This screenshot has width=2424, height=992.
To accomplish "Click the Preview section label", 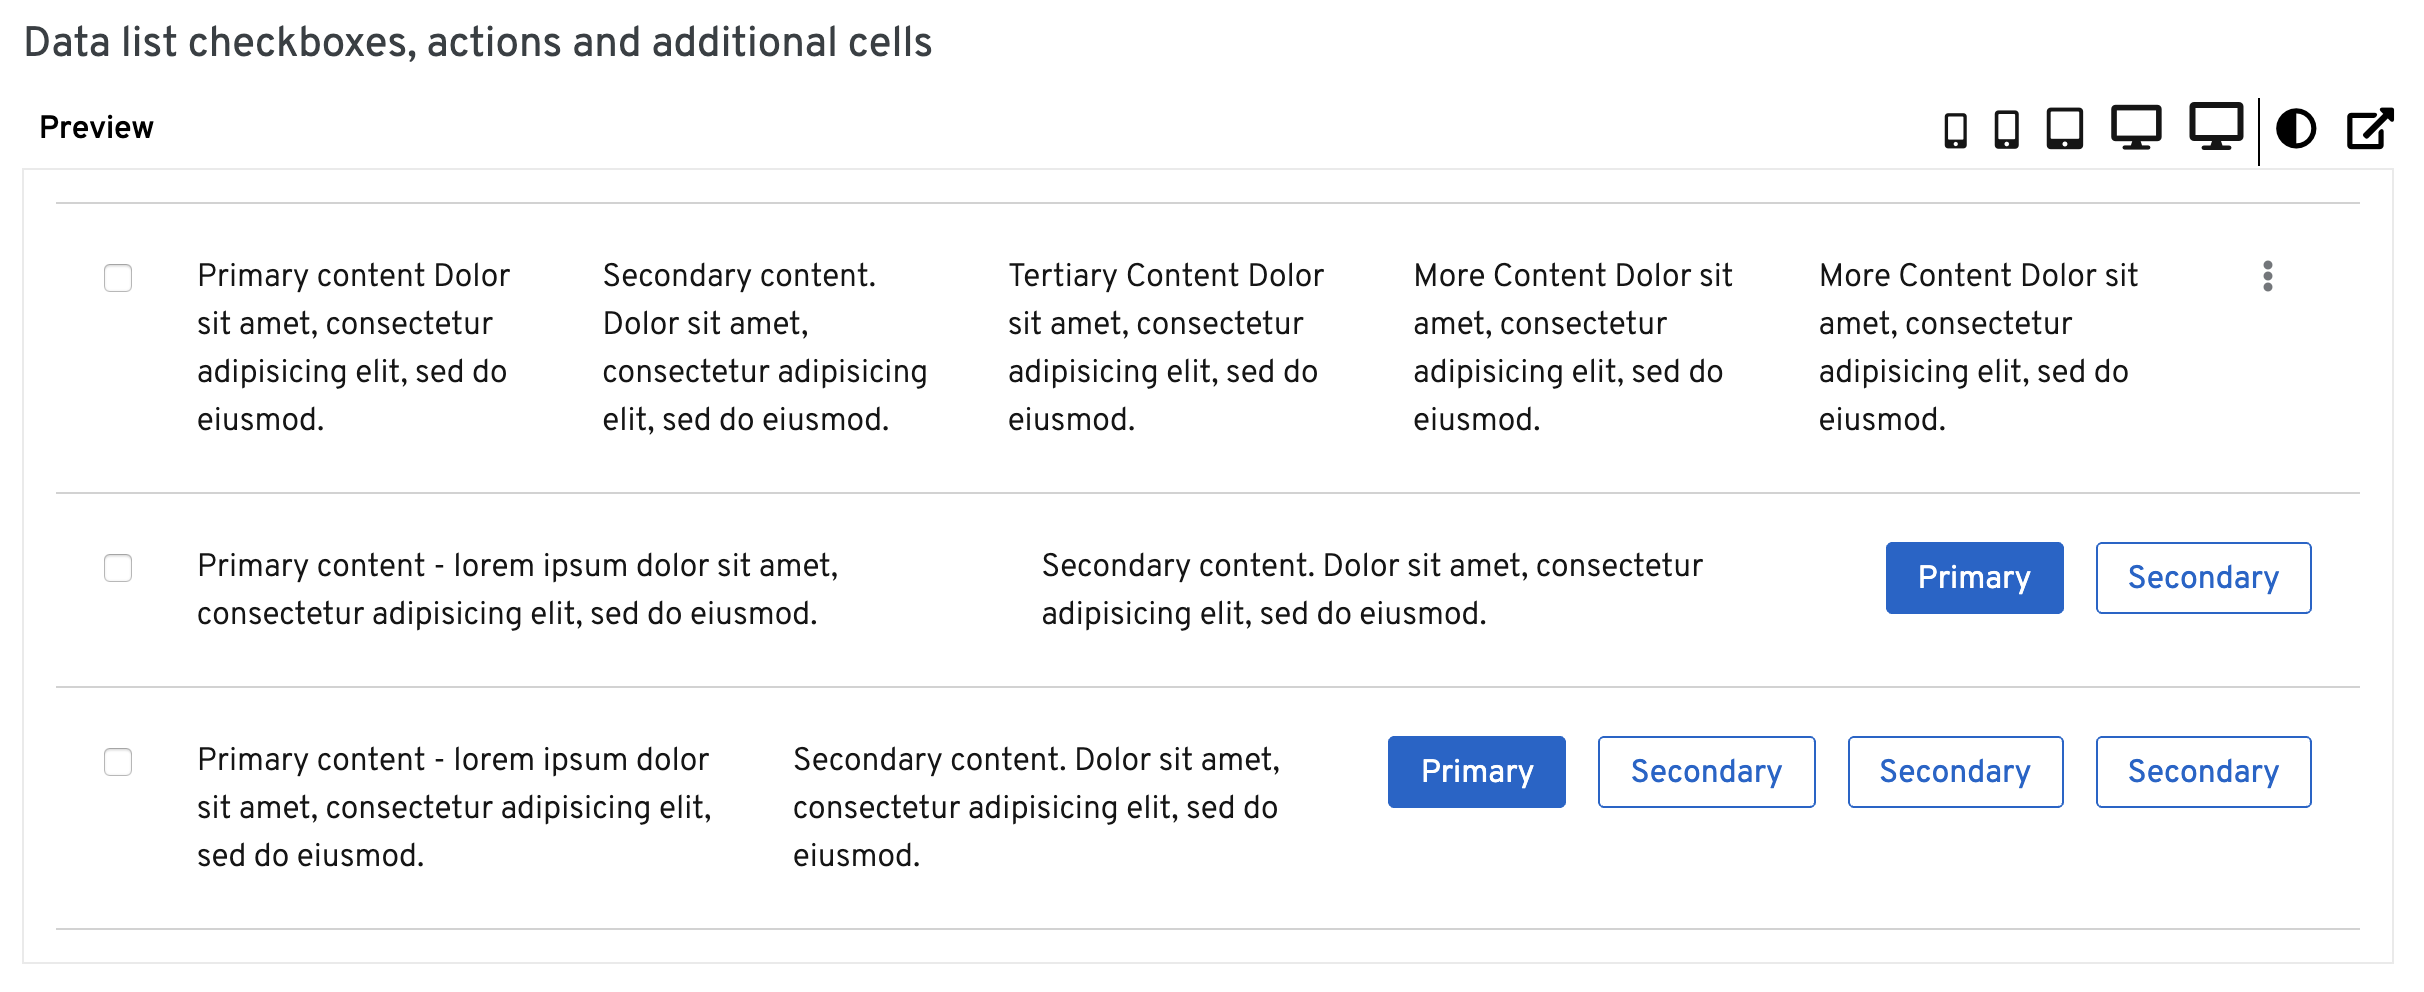I will (96, 127).
